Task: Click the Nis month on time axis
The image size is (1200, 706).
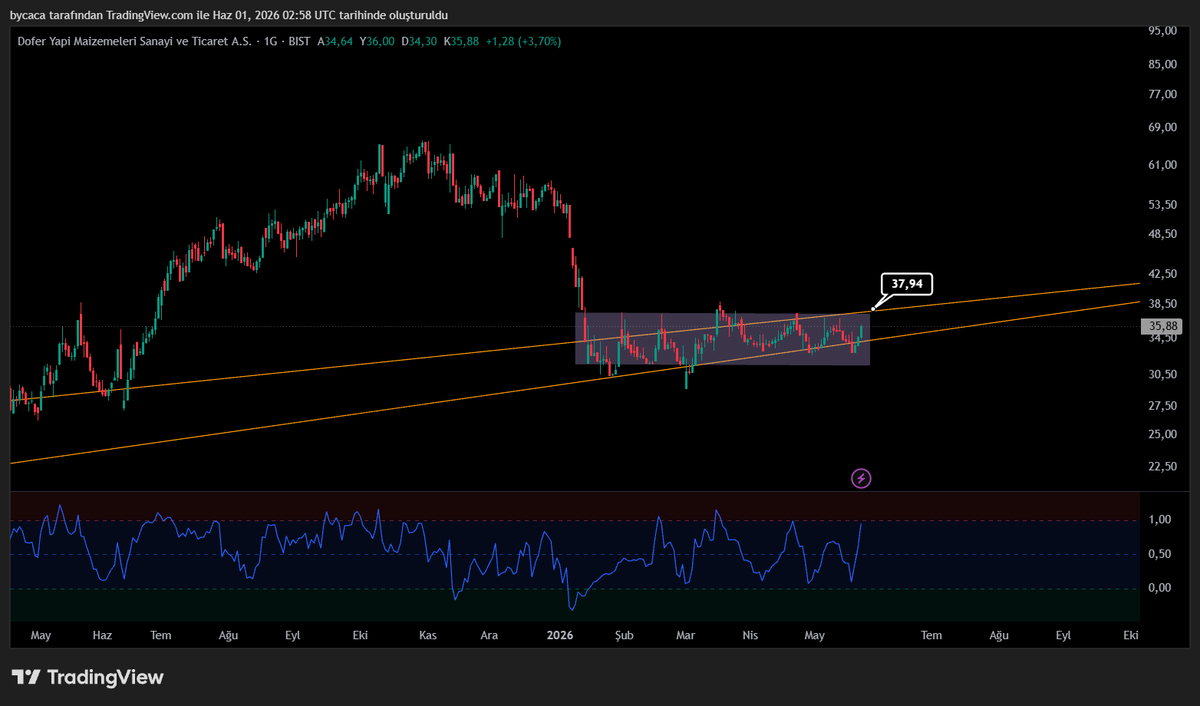Action: click(x=748, y=635)
